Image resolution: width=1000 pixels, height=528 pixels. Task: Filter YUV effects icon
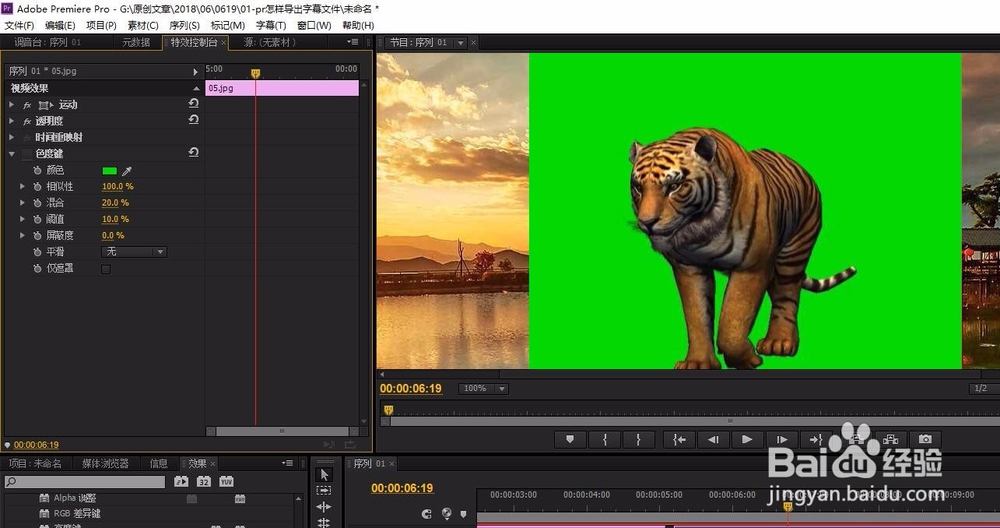226,481
